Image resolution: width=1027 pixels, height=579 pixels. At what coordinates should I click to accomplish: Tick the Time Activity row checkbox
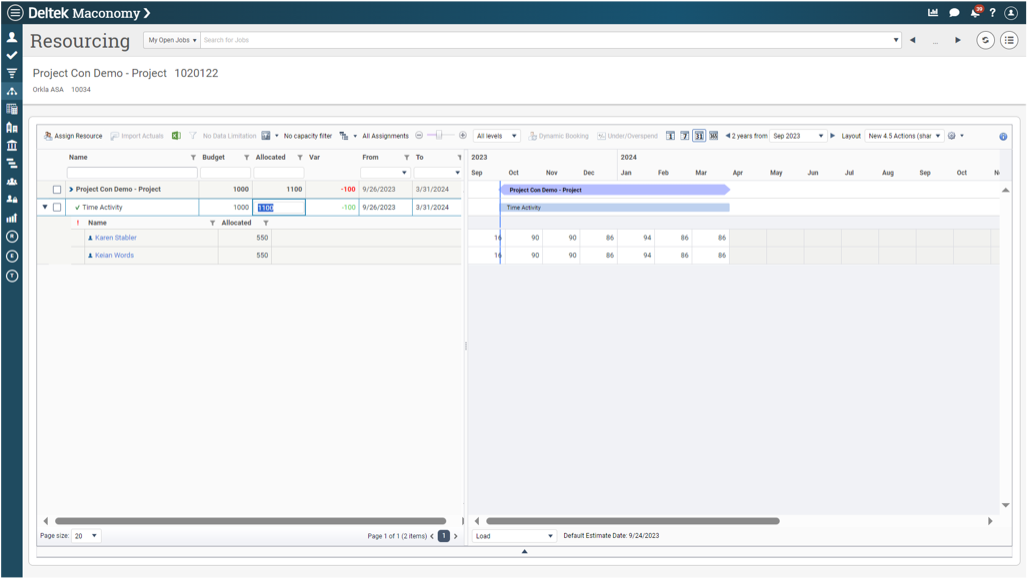[57, 208]
